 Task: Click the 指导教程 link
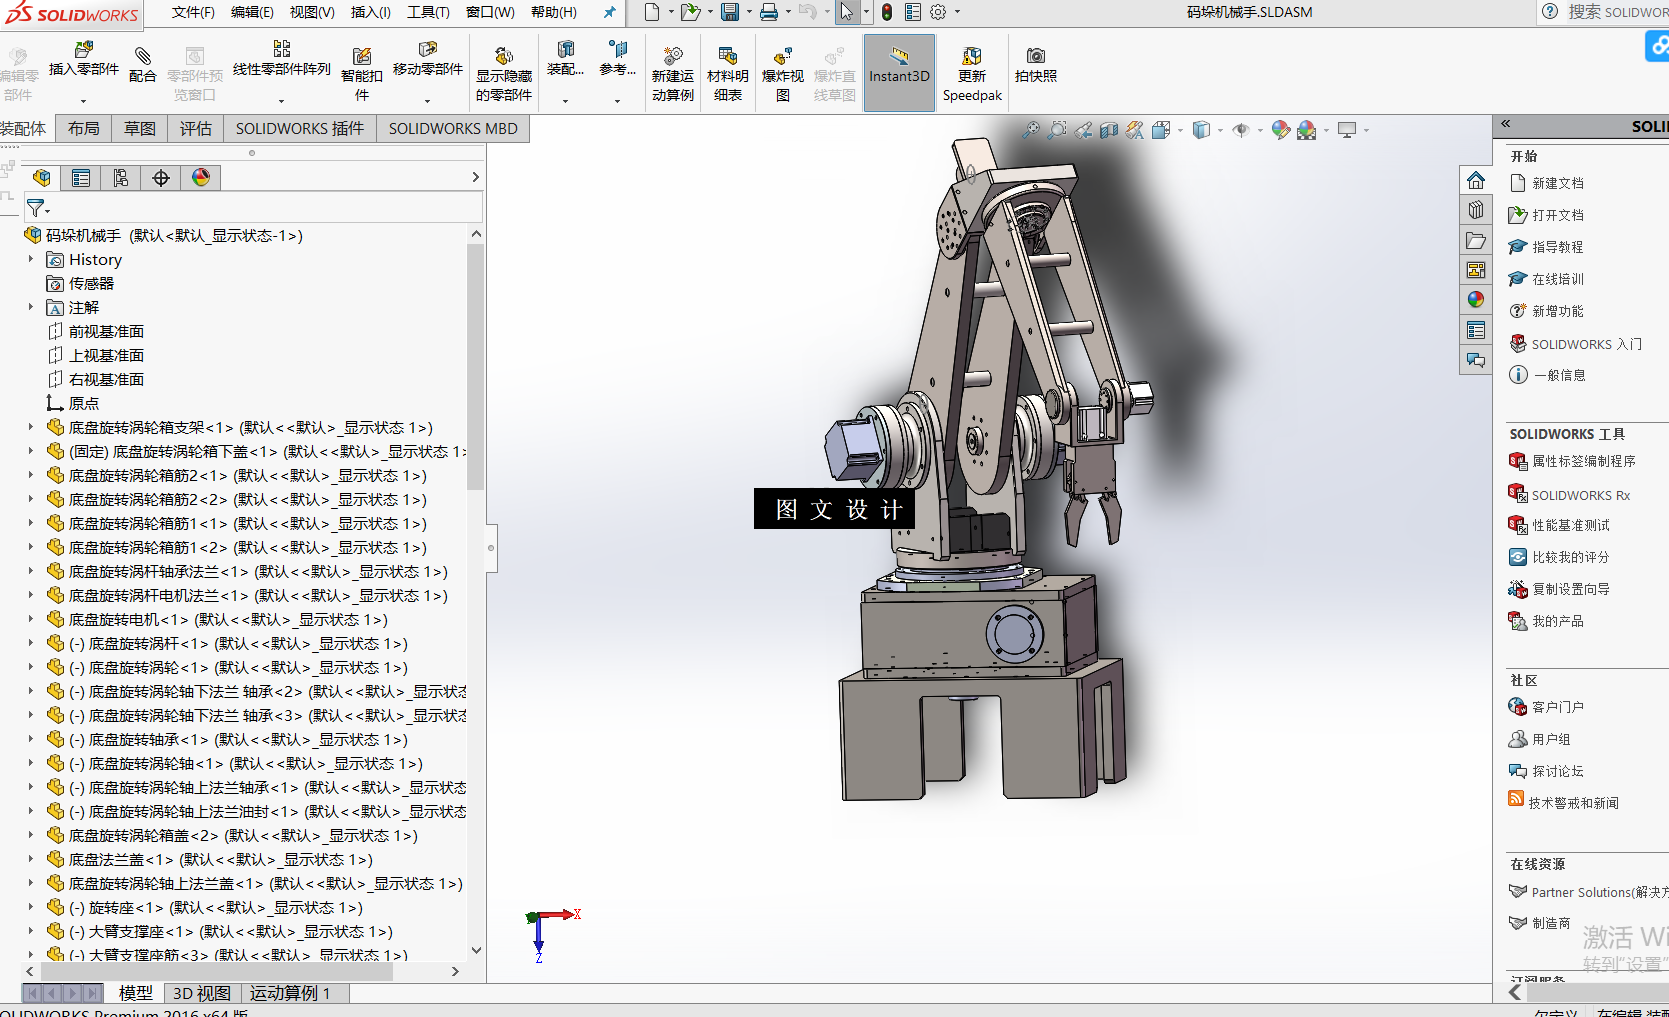pyautogui.click(x=1557, y=247)
